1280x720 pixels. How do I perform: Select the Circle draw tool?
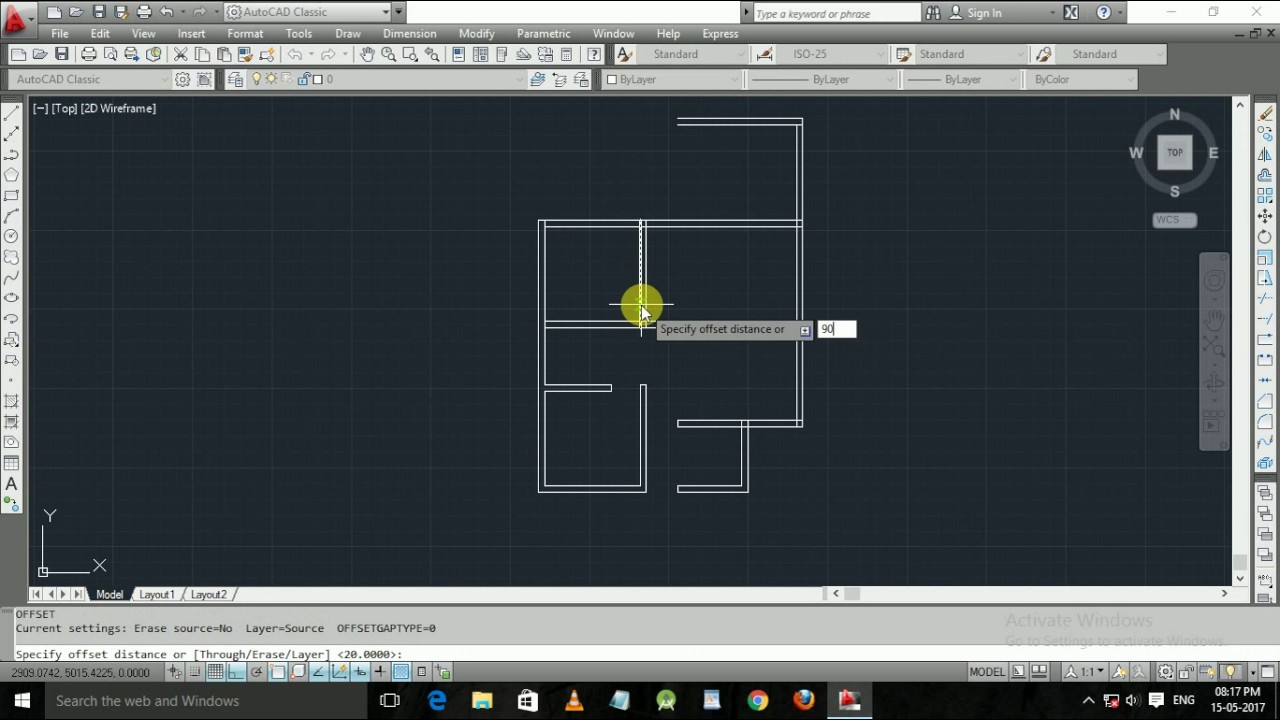pos(12,236)
